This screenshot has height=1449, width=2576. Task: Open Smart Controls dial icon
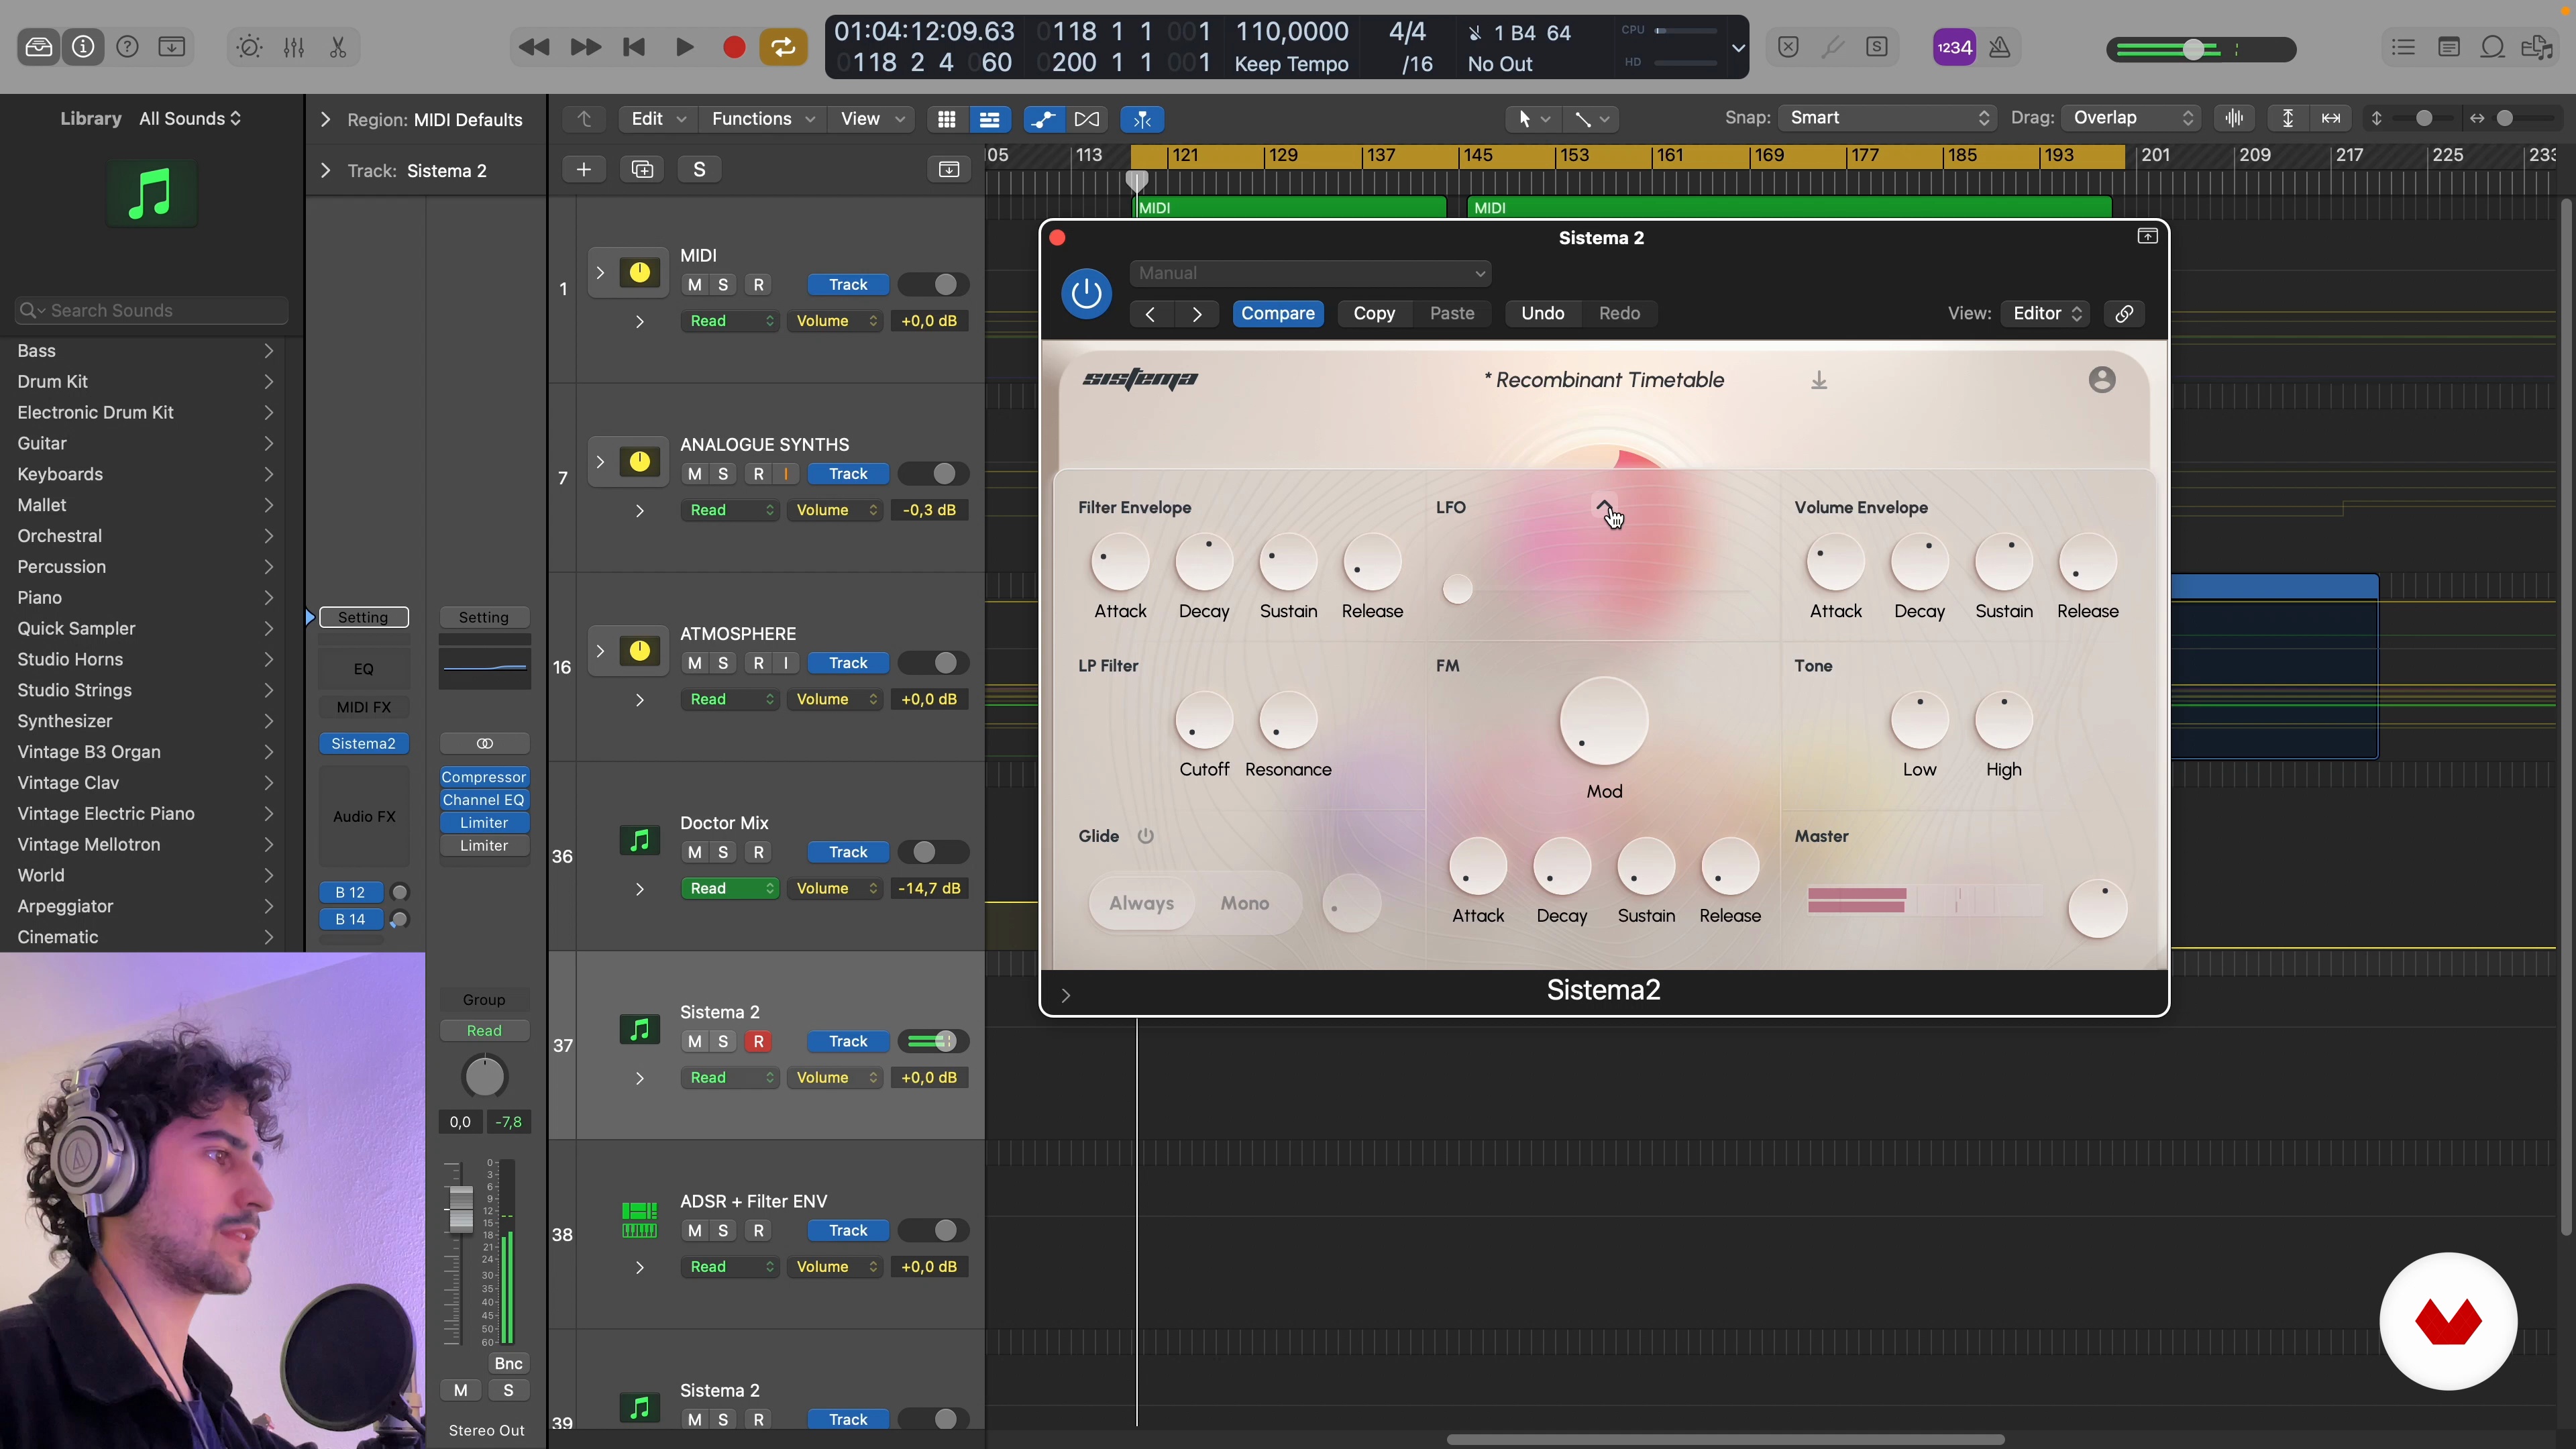pyautogui.click(x=249, y=47)
